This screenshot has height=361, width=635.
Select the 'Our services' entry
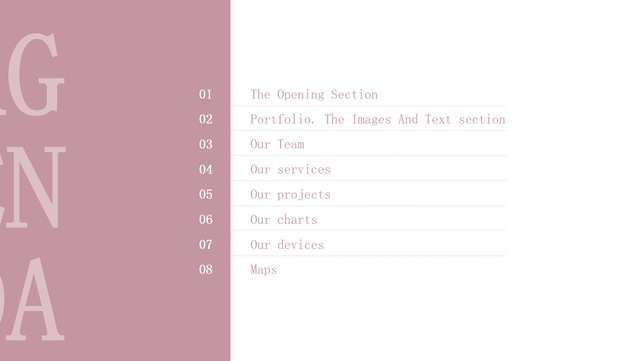click(290, 169)
